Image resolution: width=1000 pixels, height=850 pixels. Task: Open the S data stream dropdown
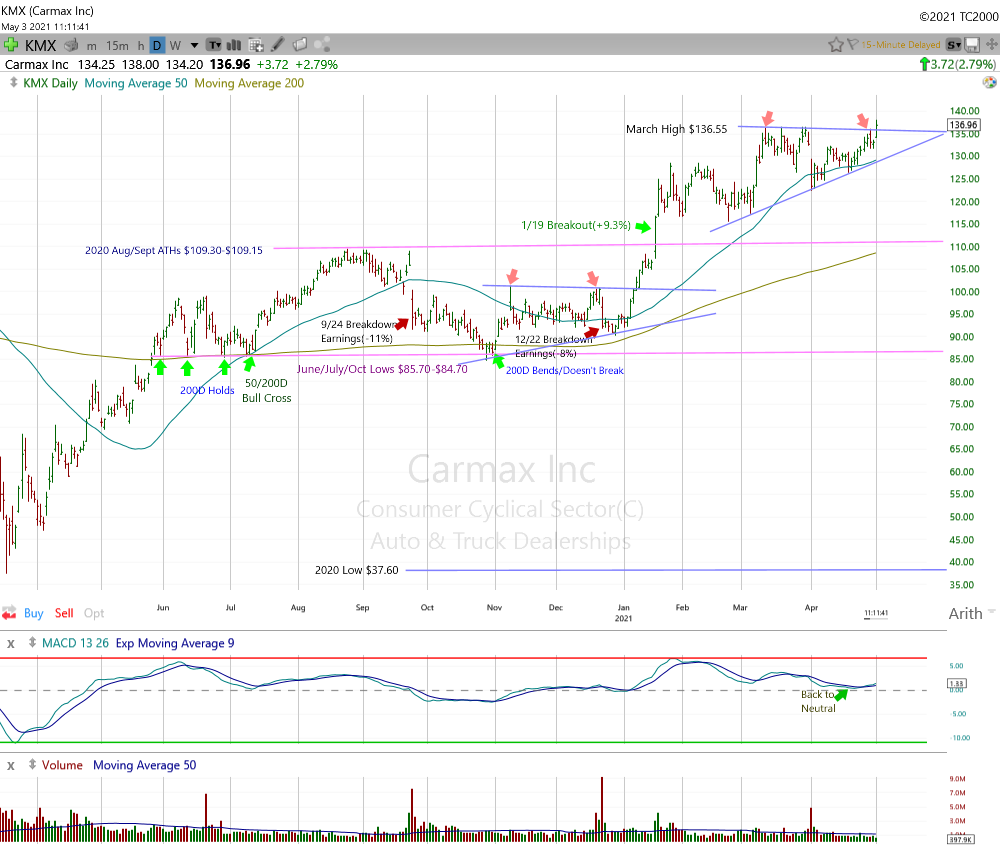tap(953, 45)
